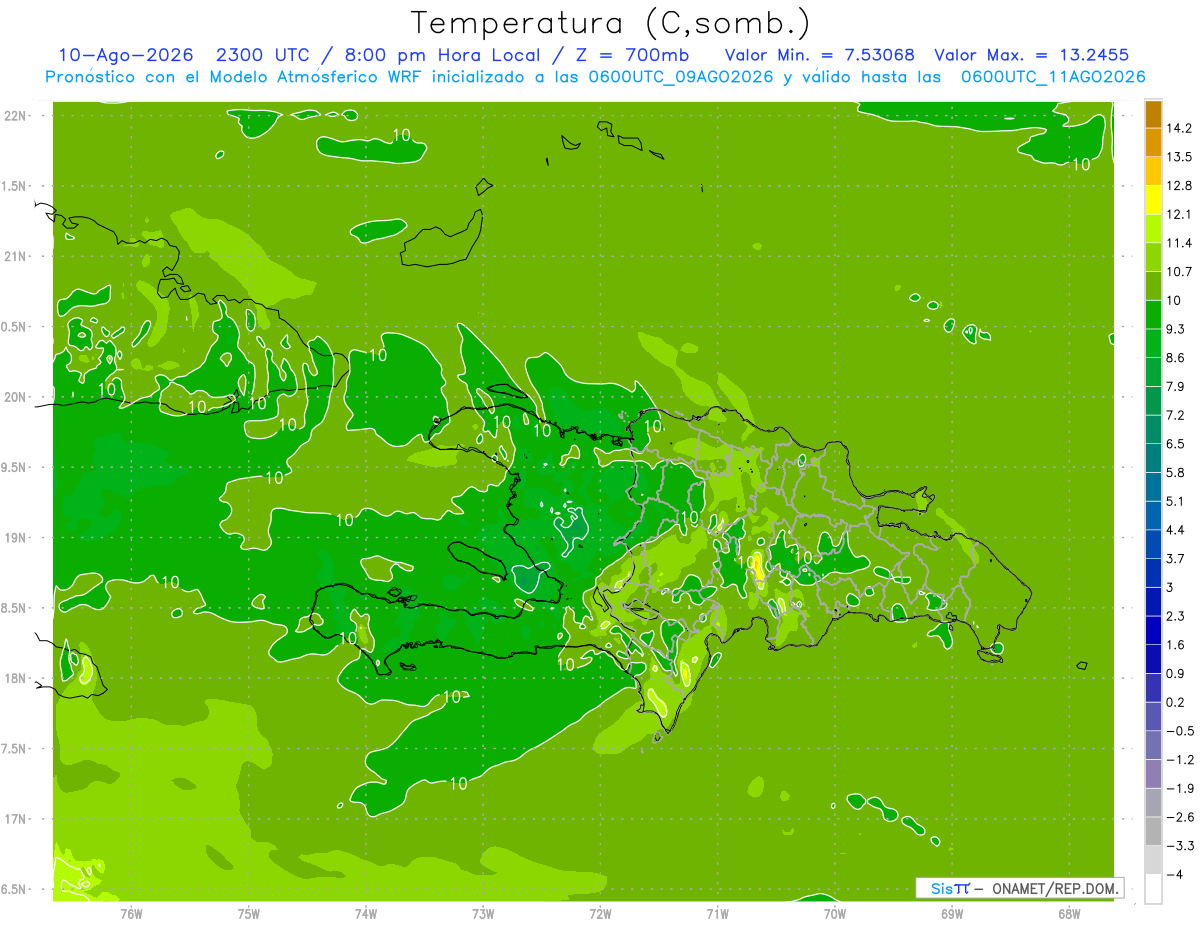Image resolution: width=1200 pixels, height=927 pixels.
Task: Click color bar label '4.4'
Action: (1176, 530)
